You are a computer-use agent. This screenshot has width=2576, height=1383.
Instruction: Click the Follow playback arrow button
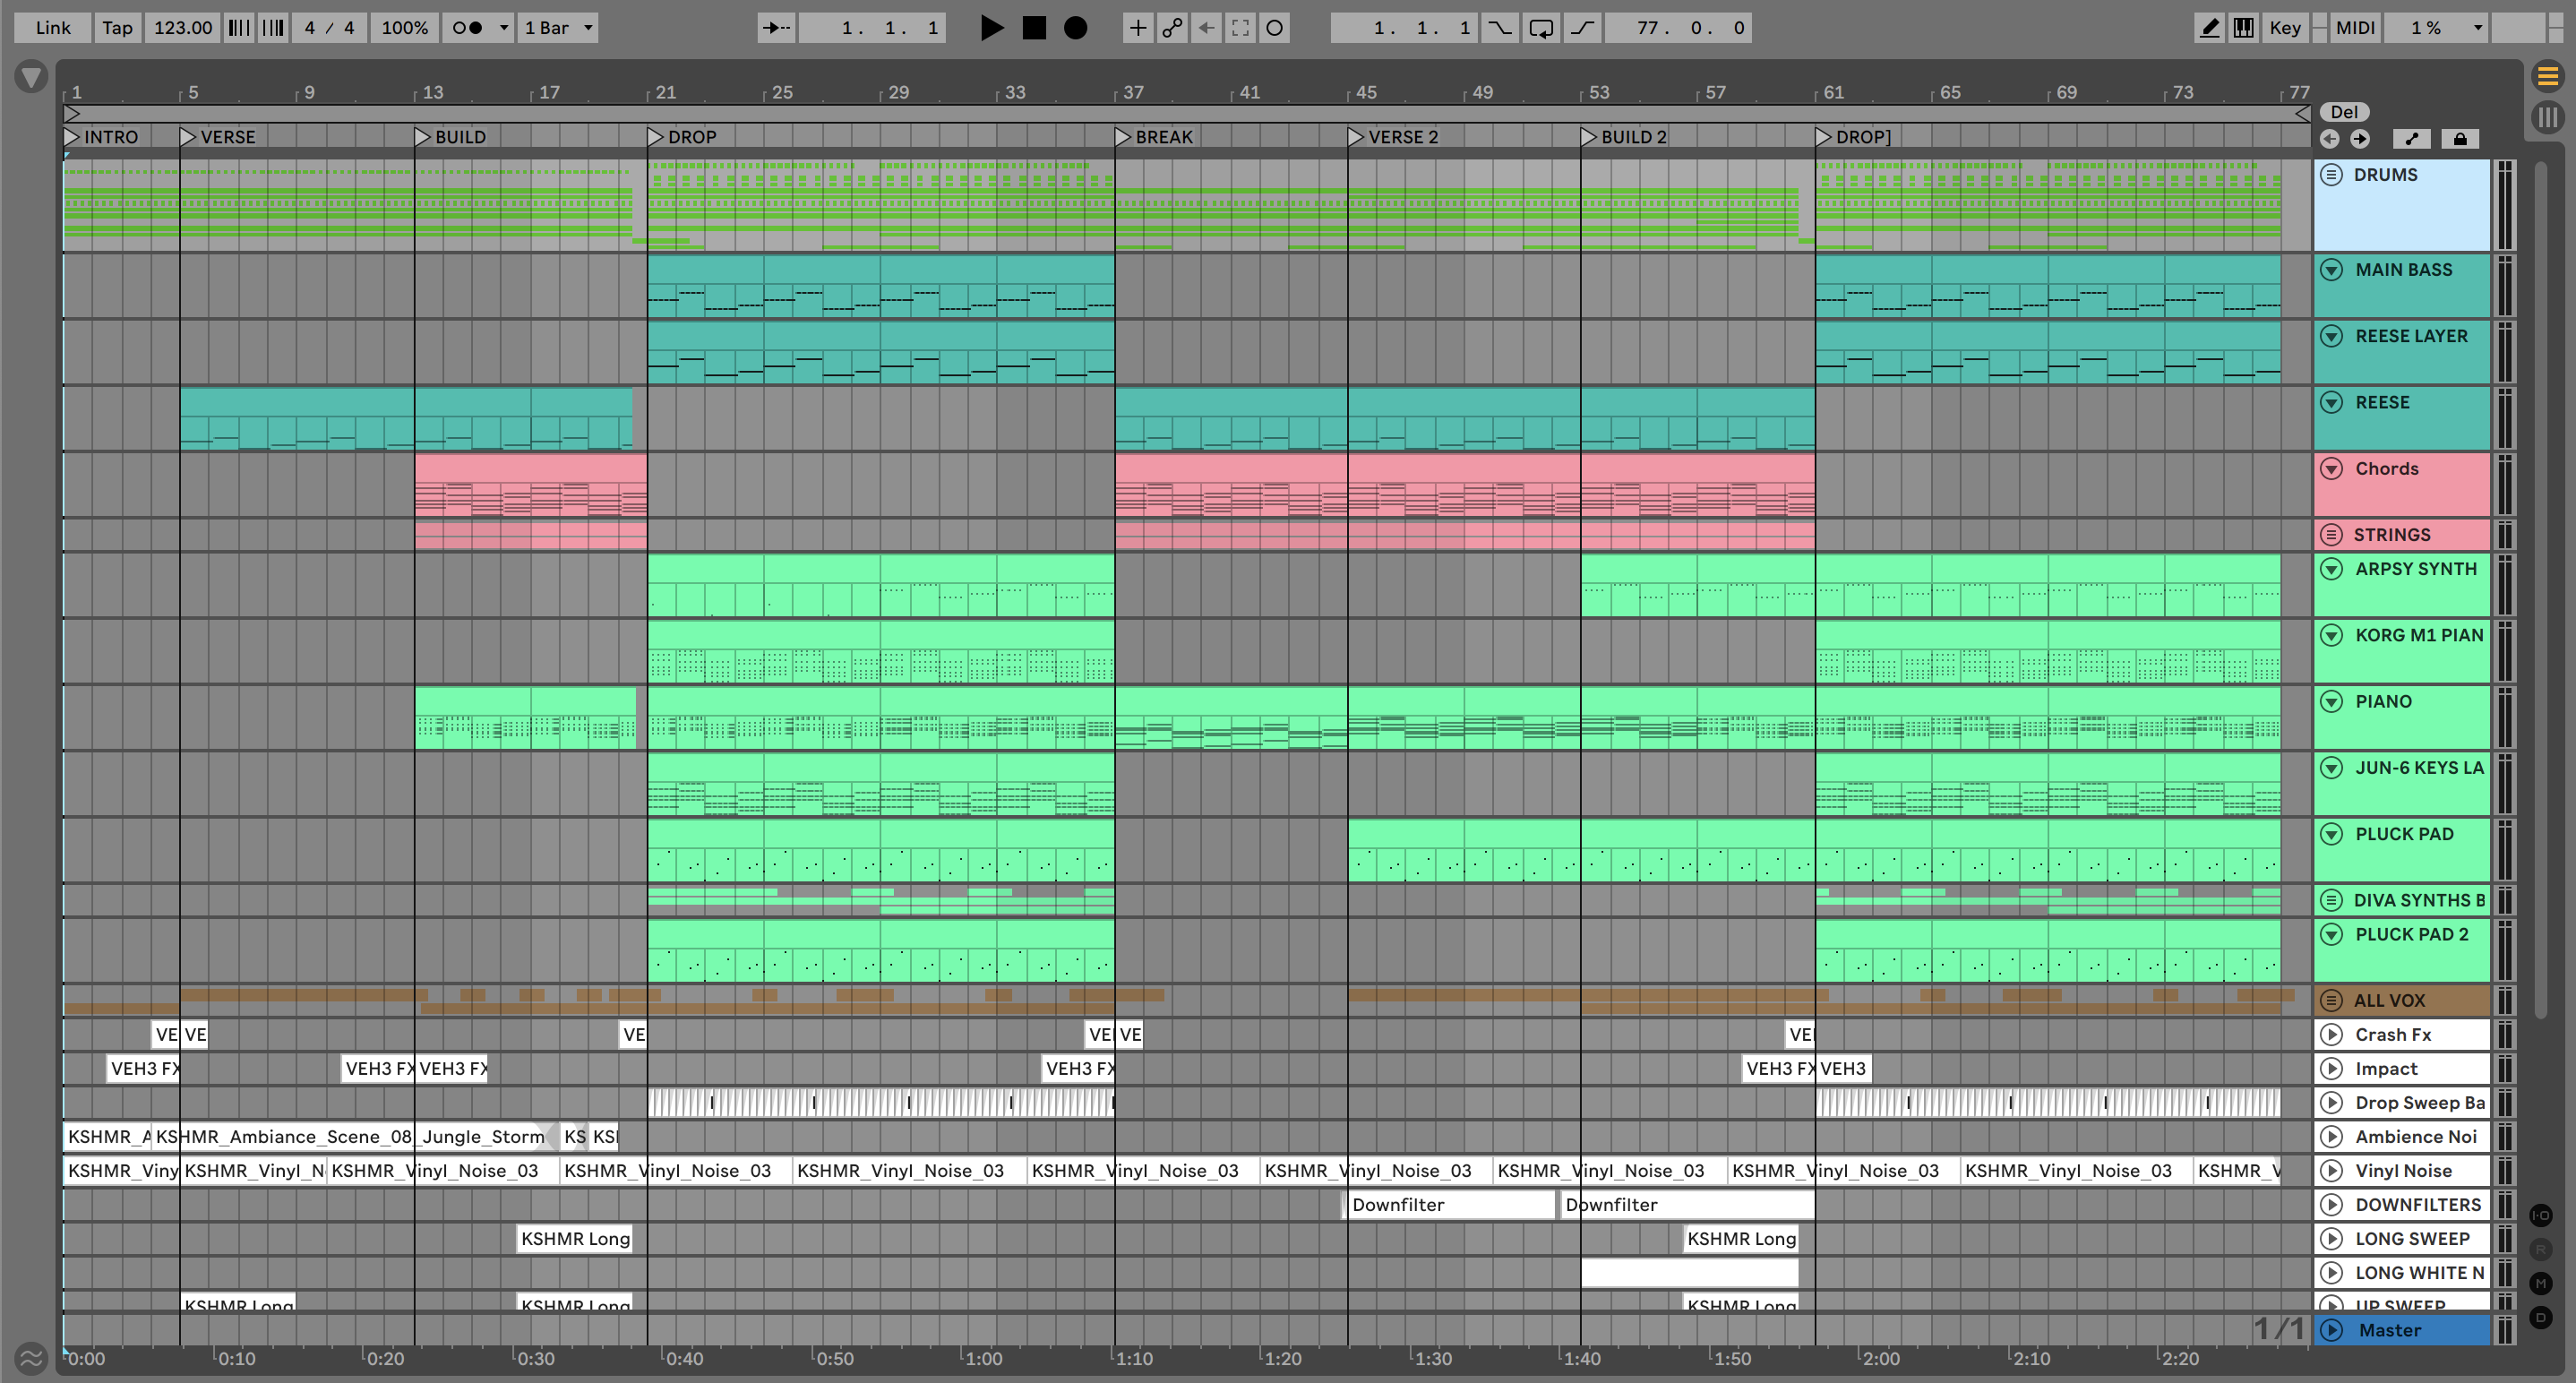point(776,28)
